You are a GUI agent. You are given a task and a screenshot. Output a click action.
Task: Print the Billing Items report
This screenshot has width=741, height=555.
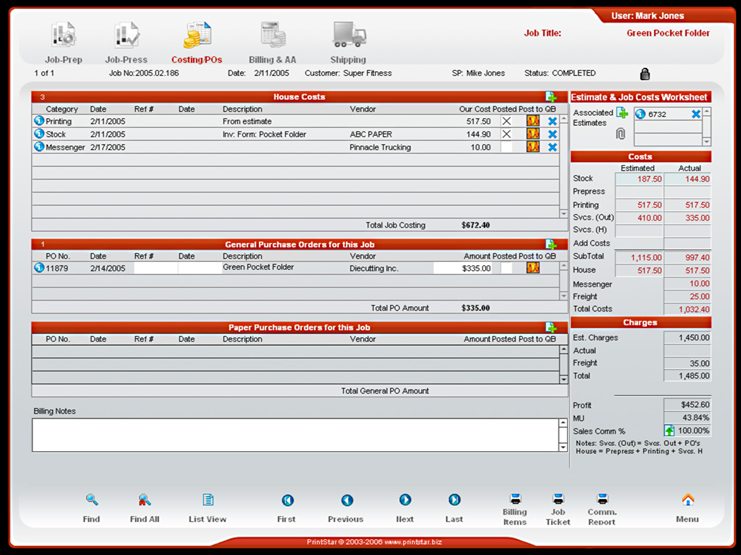coord(515,510)
